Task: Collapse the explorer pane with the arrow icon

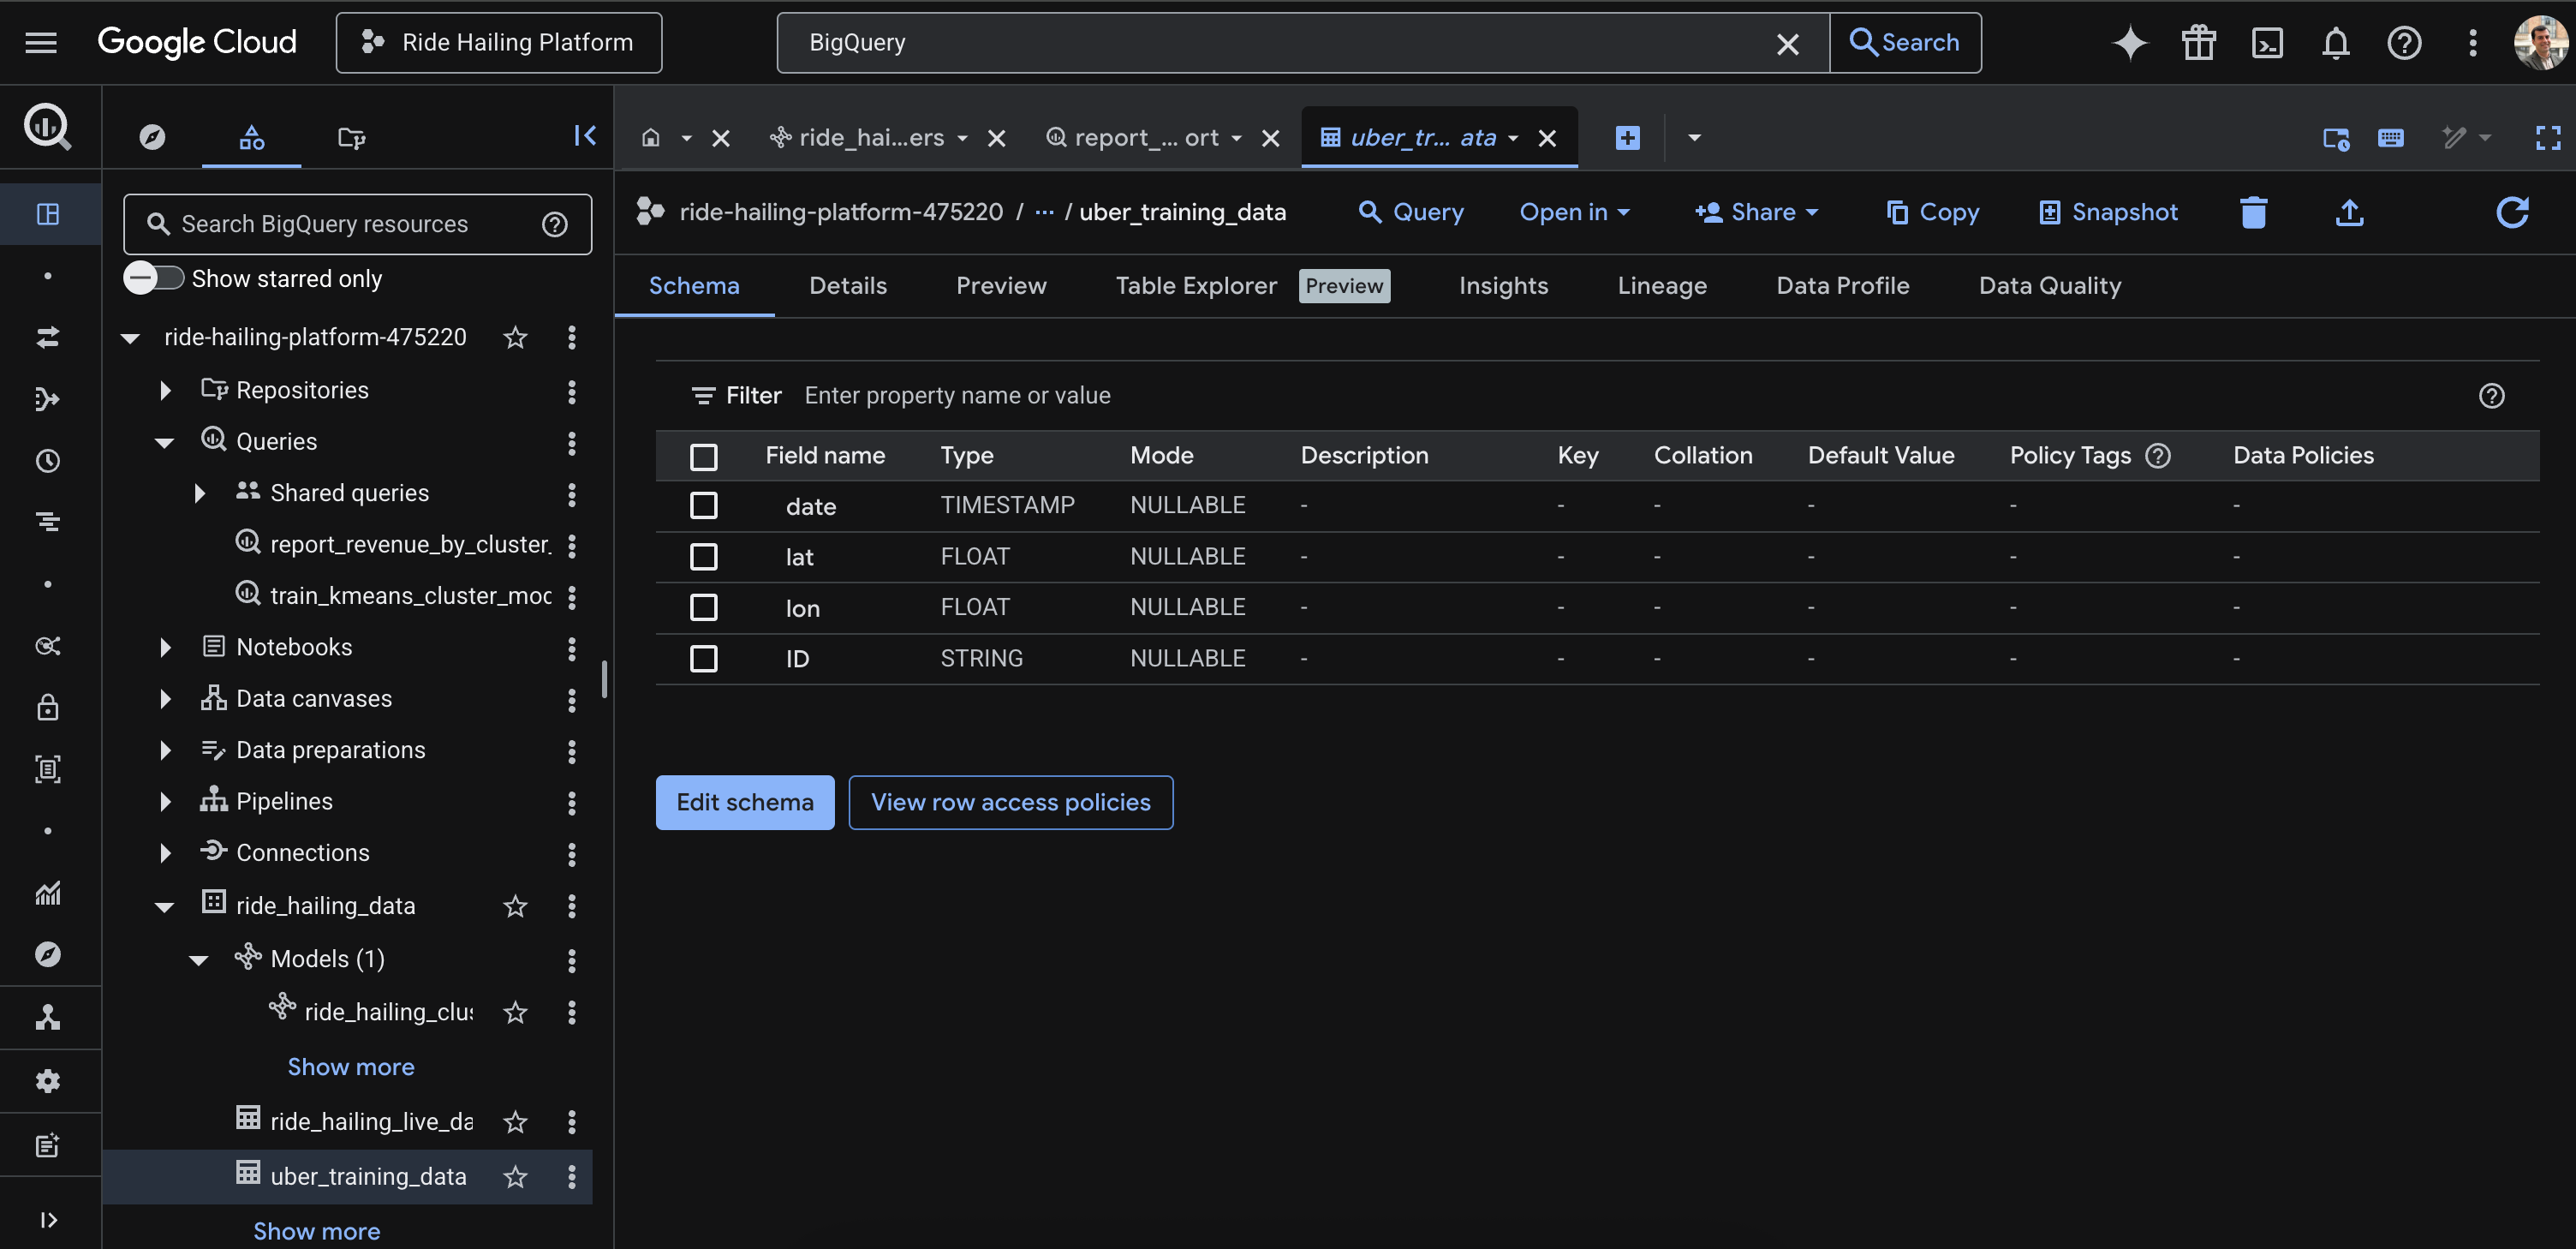Action: click(x=585, y=136)
